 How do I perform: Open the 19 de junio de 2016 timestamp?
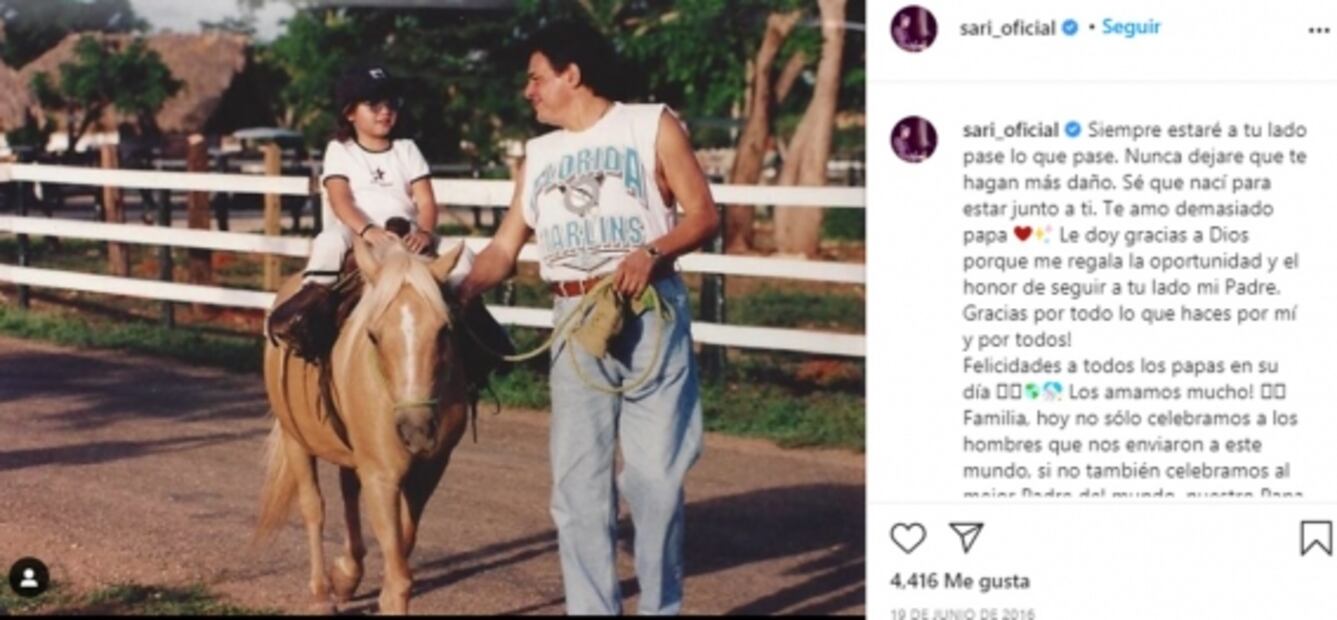[x=962, y=613]
